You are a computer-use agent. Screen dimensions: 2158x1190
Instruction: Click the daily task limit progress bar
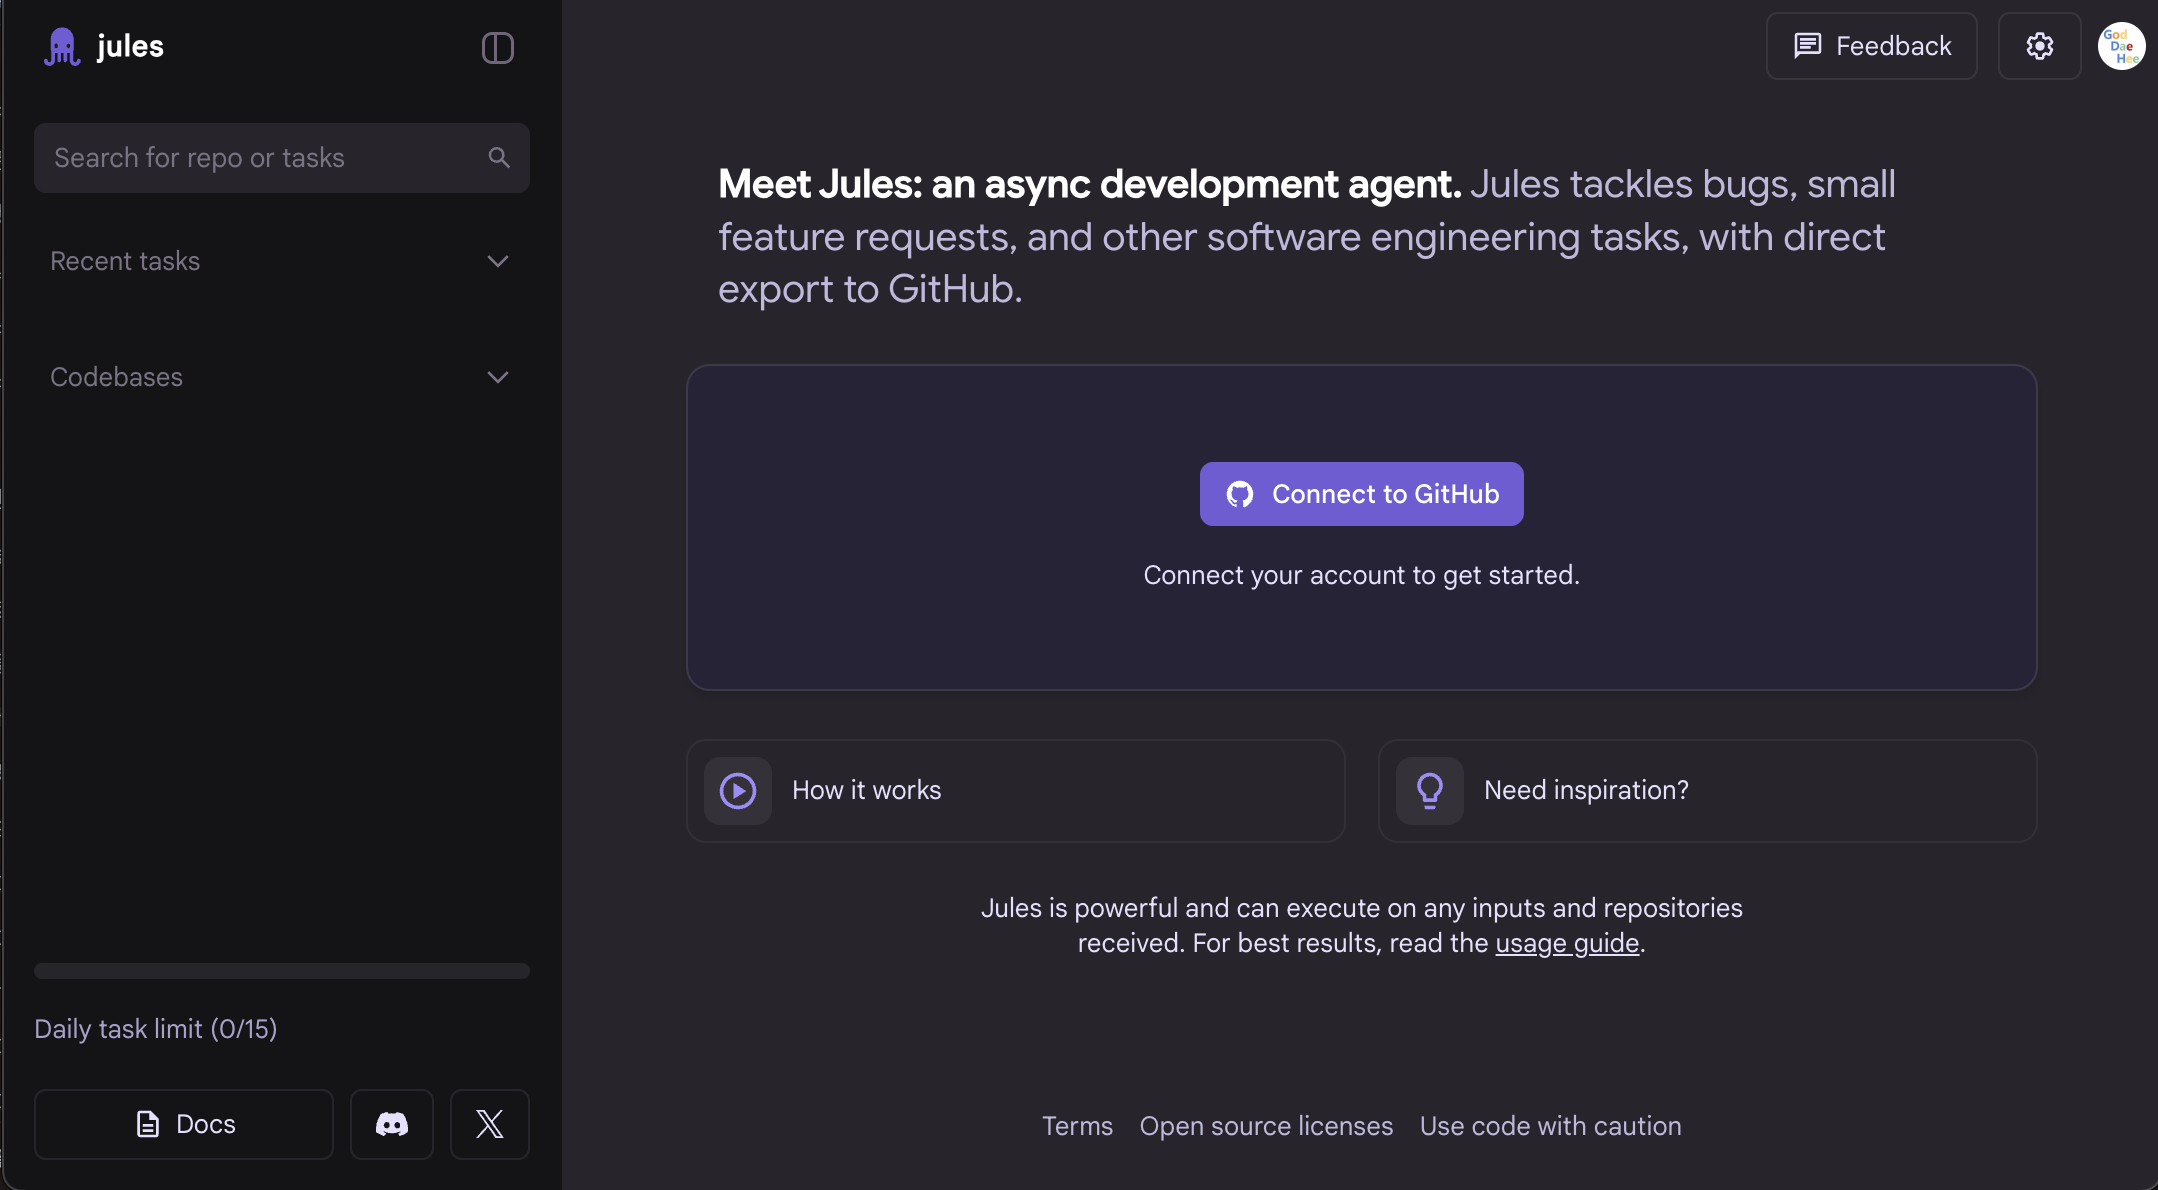(281, 971)
